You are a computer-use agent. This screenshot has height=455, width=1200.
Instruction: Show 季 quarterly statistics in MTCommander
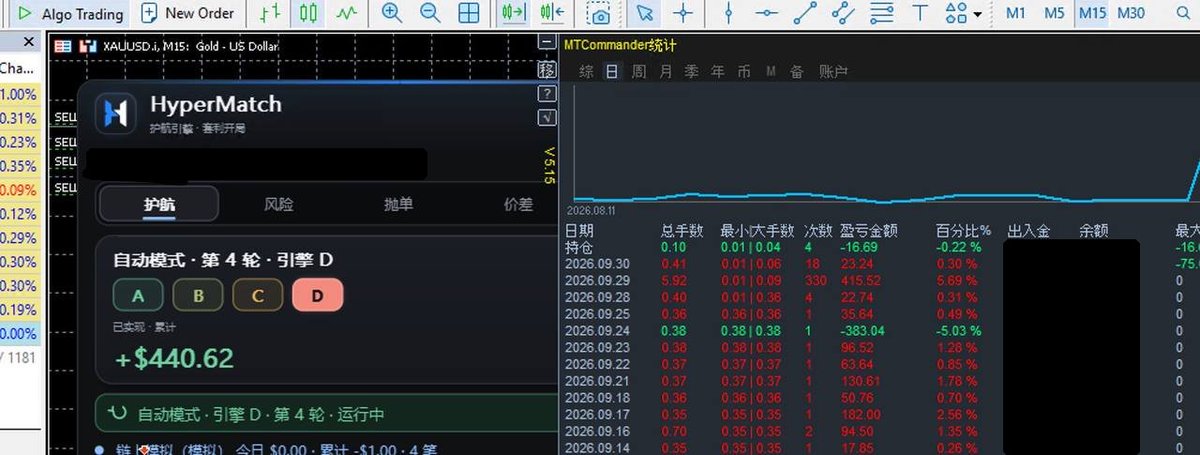[692, 72]
